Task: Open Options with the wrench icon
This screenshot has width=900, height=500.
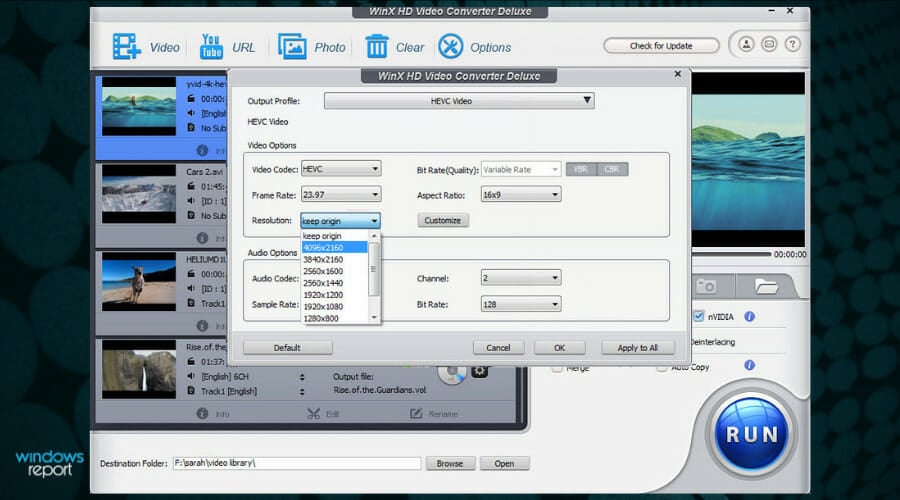Action: pos(451,46)
